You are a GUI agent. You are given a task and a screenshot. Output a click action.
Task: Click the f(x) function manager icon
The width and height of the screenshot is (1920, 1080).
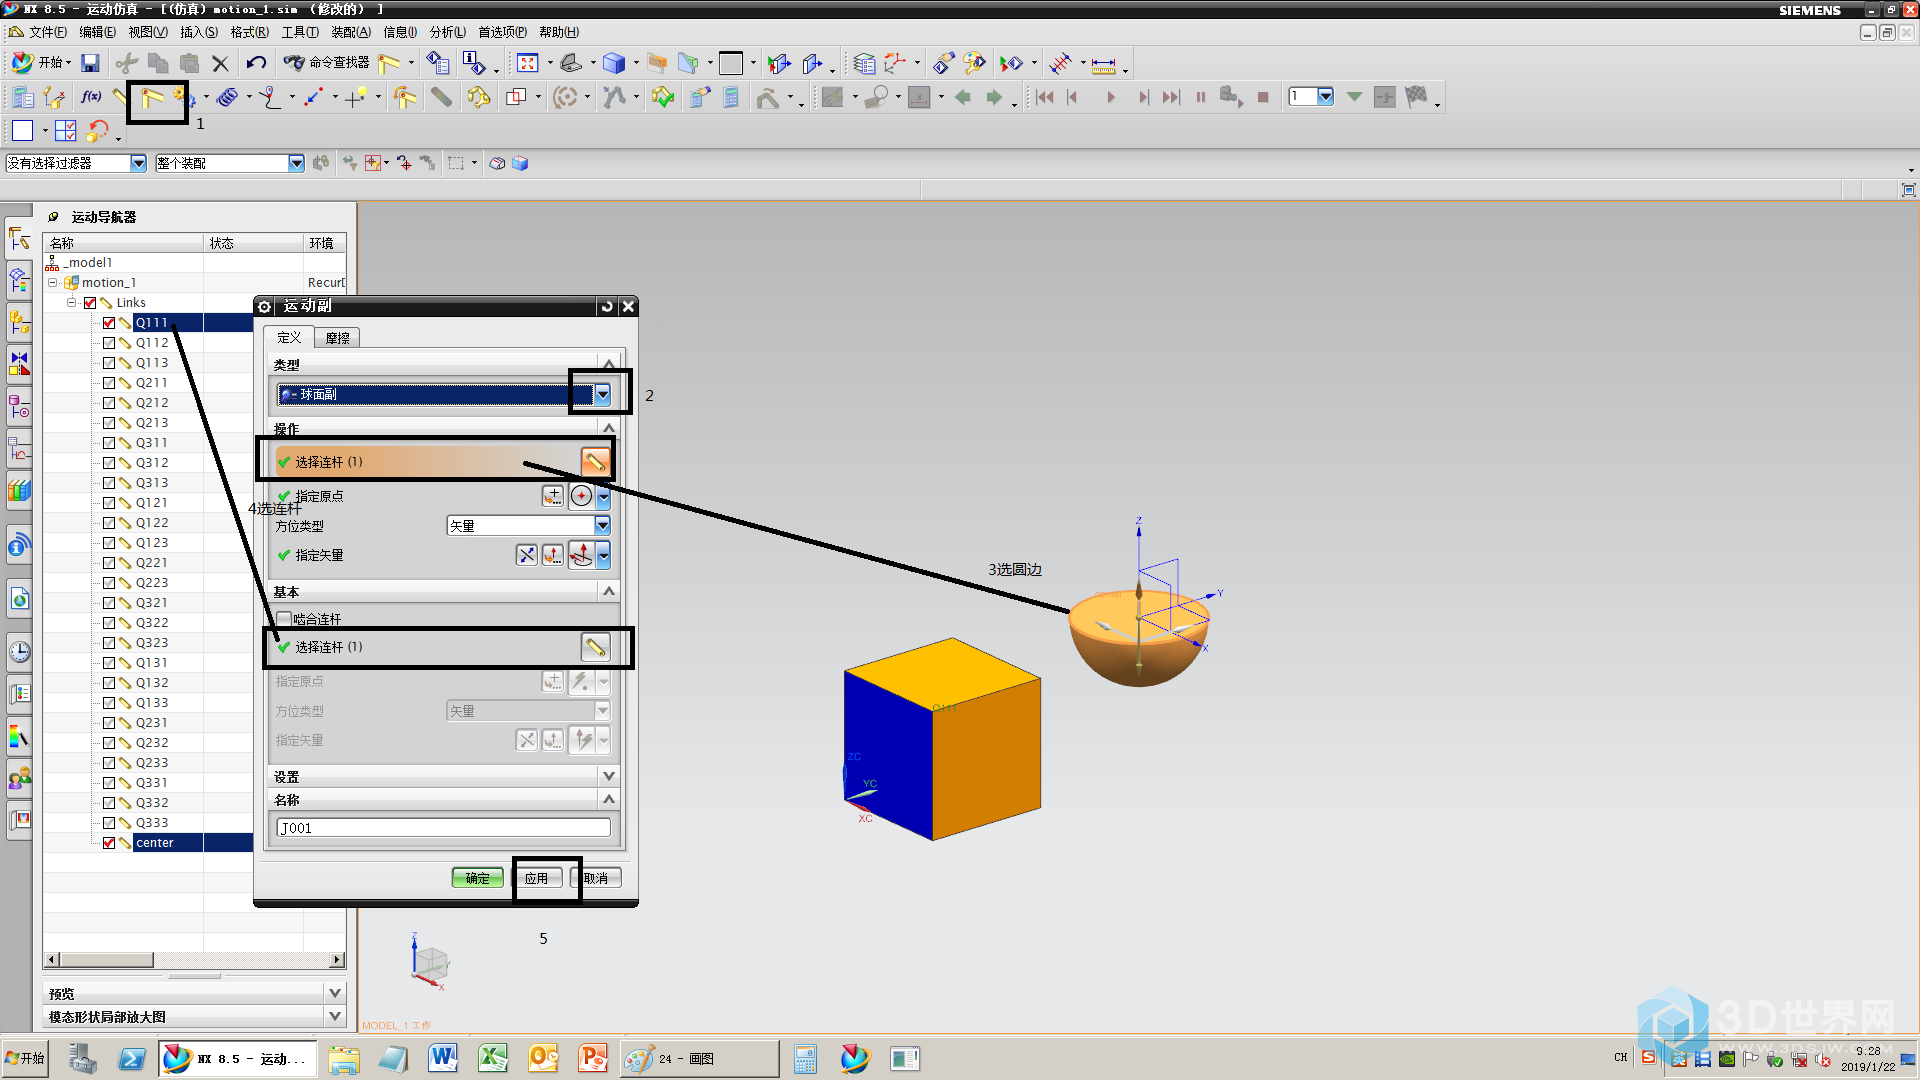(91, 98)
